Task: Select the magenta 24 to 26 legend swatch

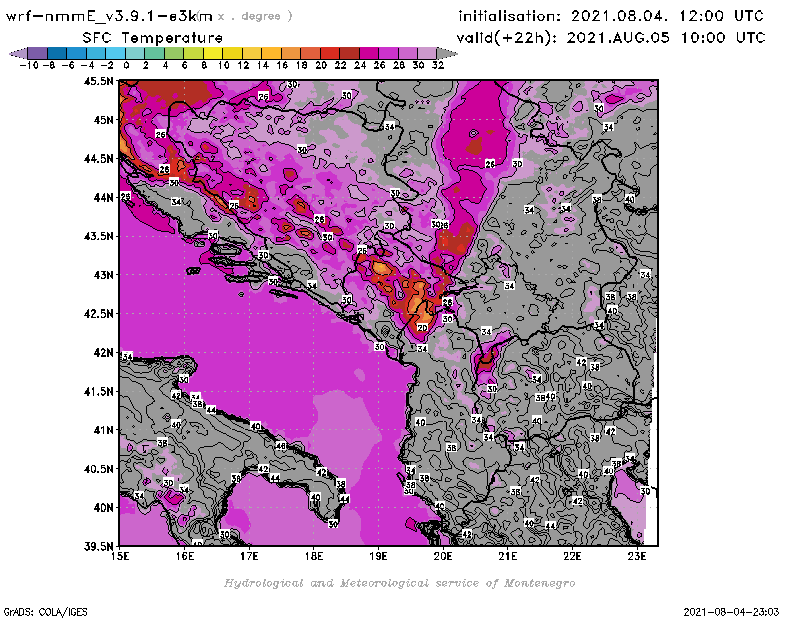Action: click(368, 53)
